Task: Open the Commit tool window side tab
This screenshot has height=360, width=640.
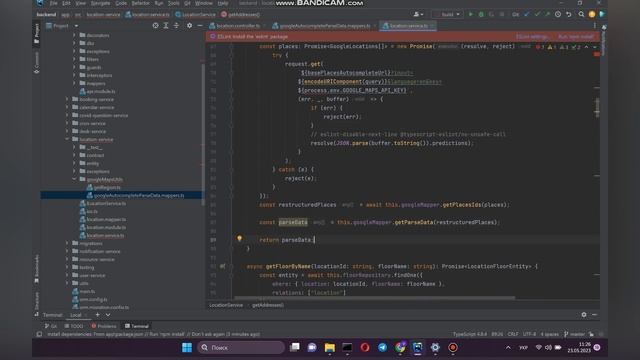Action: pos(37,62)
